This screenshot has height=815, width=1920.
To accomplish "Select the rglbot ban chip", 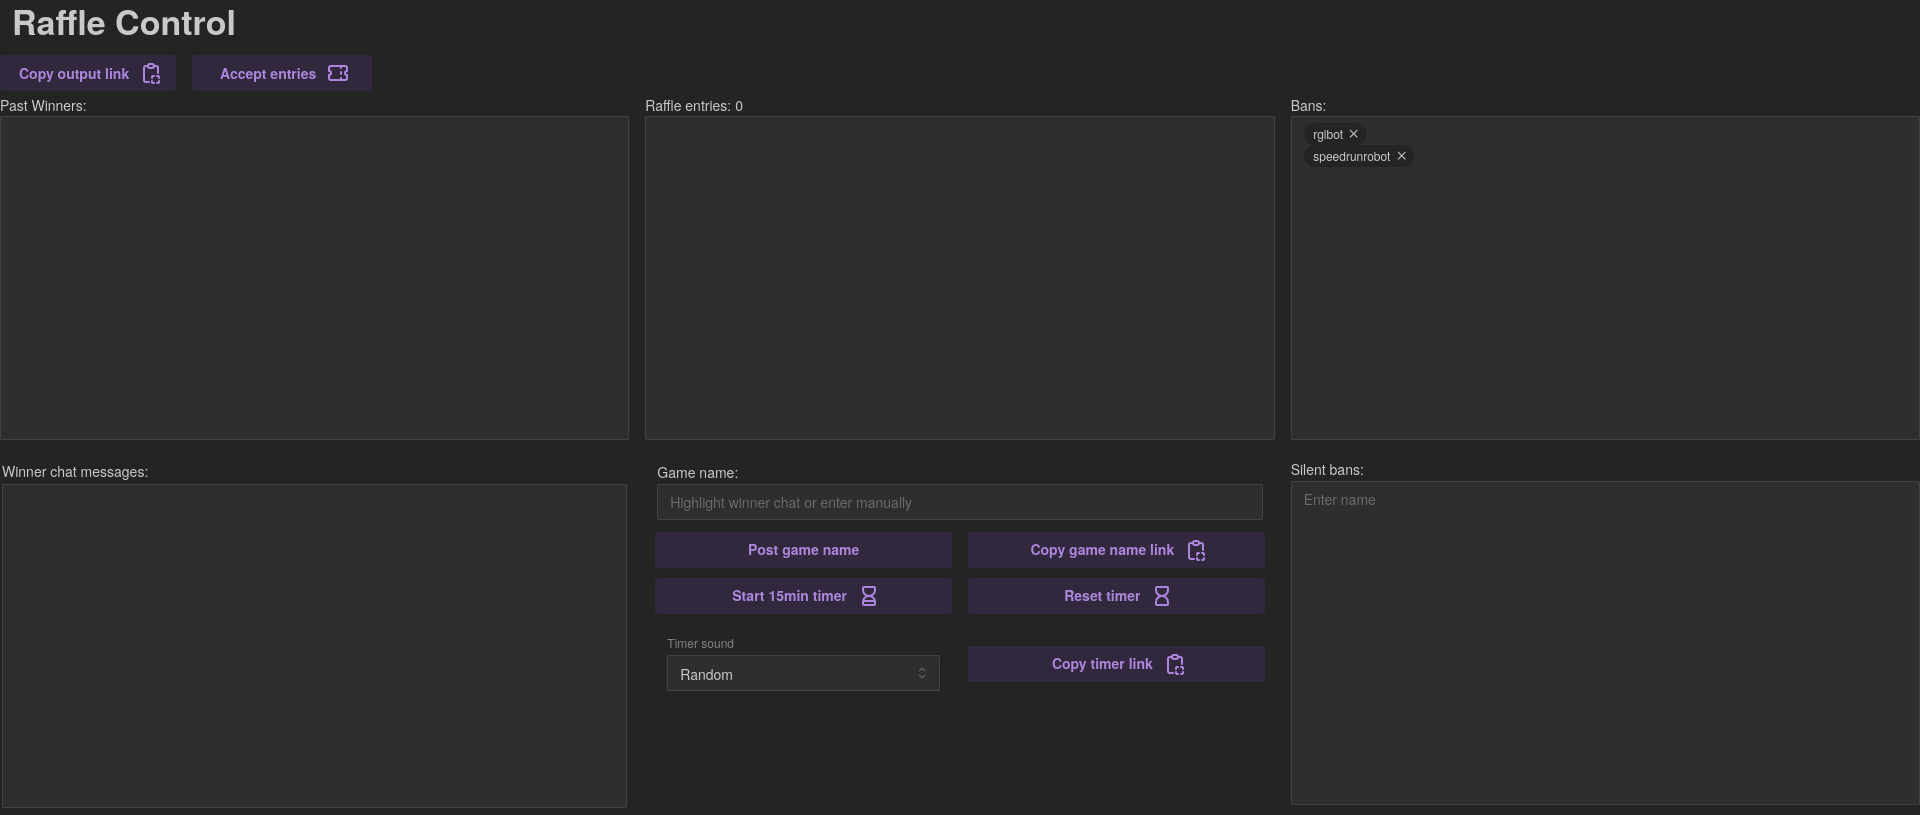I will coord(1327,135).
